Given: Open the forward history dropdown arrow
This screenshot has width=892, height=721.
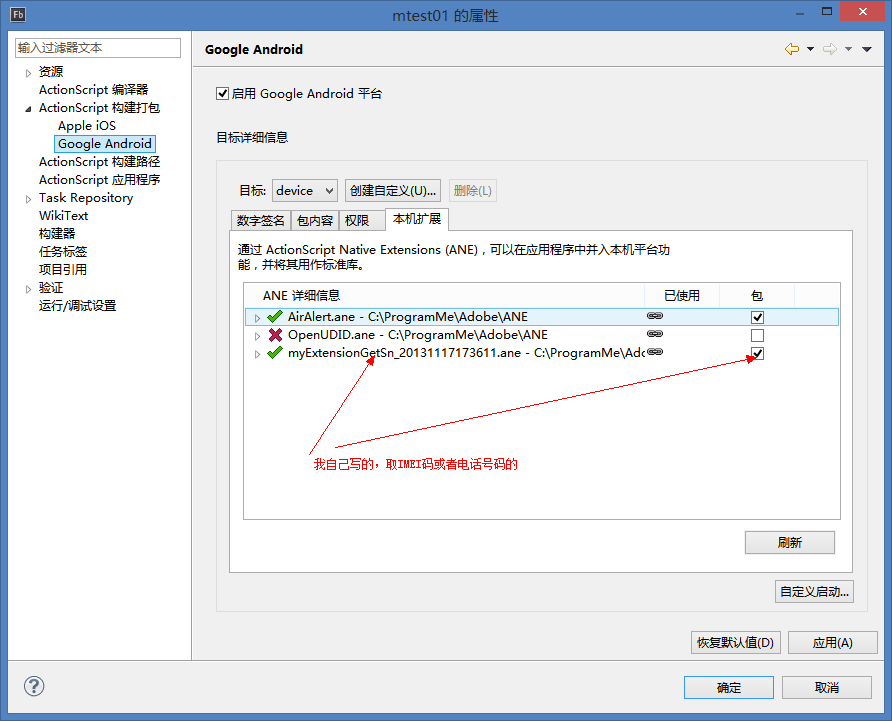Looking at the screenshot, I should tap(848, 49).
